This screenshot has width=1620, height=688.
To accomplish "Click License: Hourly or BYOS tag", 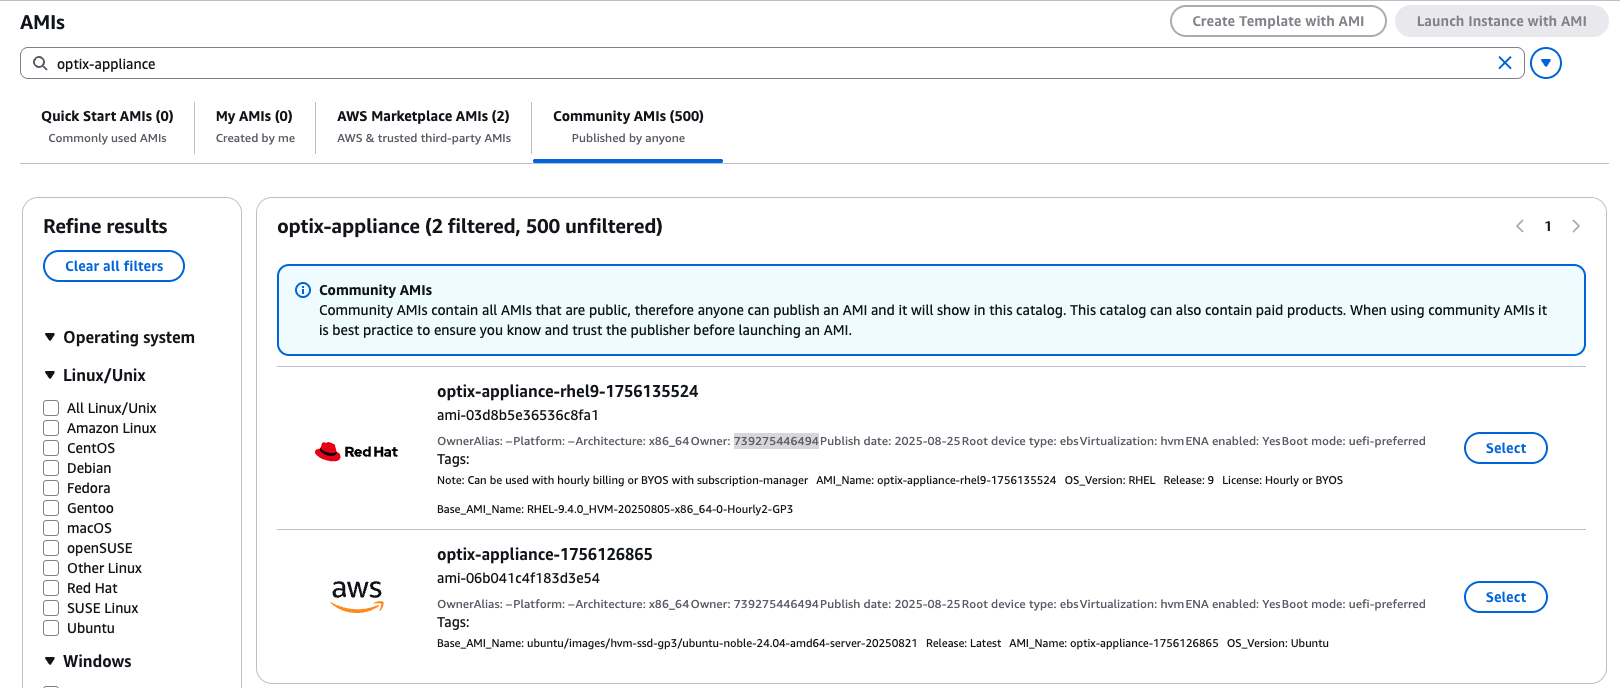I will (1282, 480).
